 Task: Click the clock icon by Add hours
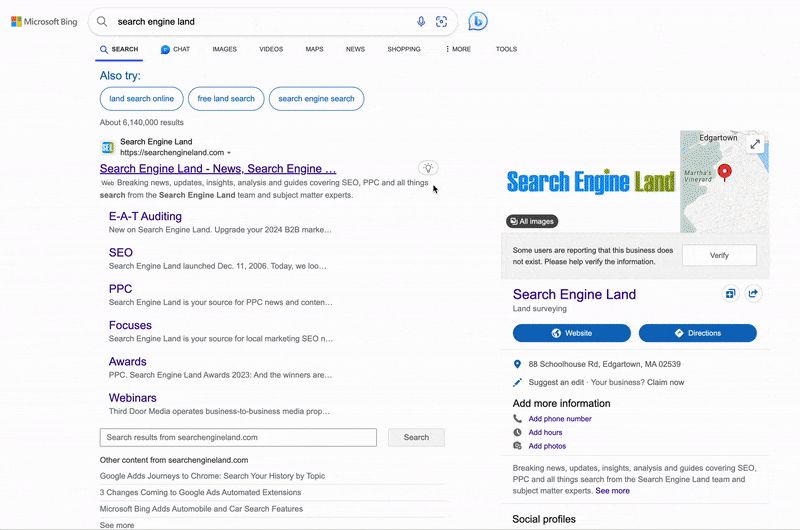(517, 432)
